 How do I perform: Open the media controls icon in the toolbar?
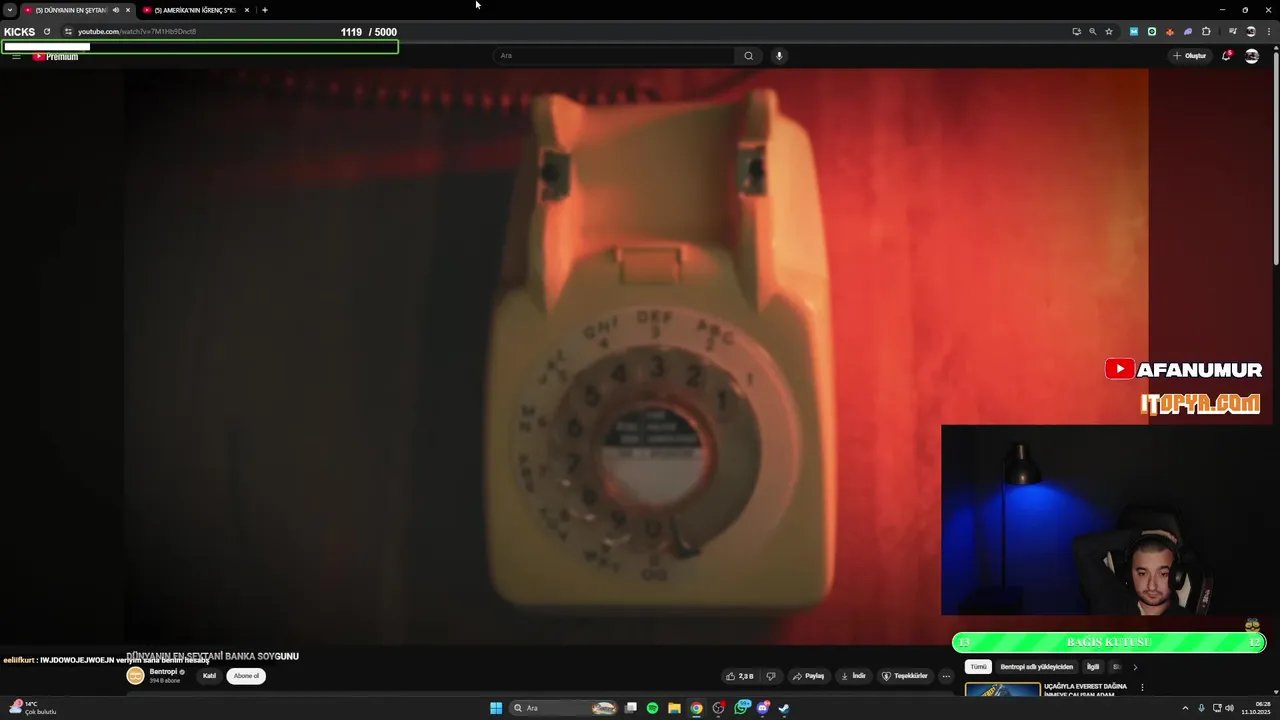point(1232,32)
